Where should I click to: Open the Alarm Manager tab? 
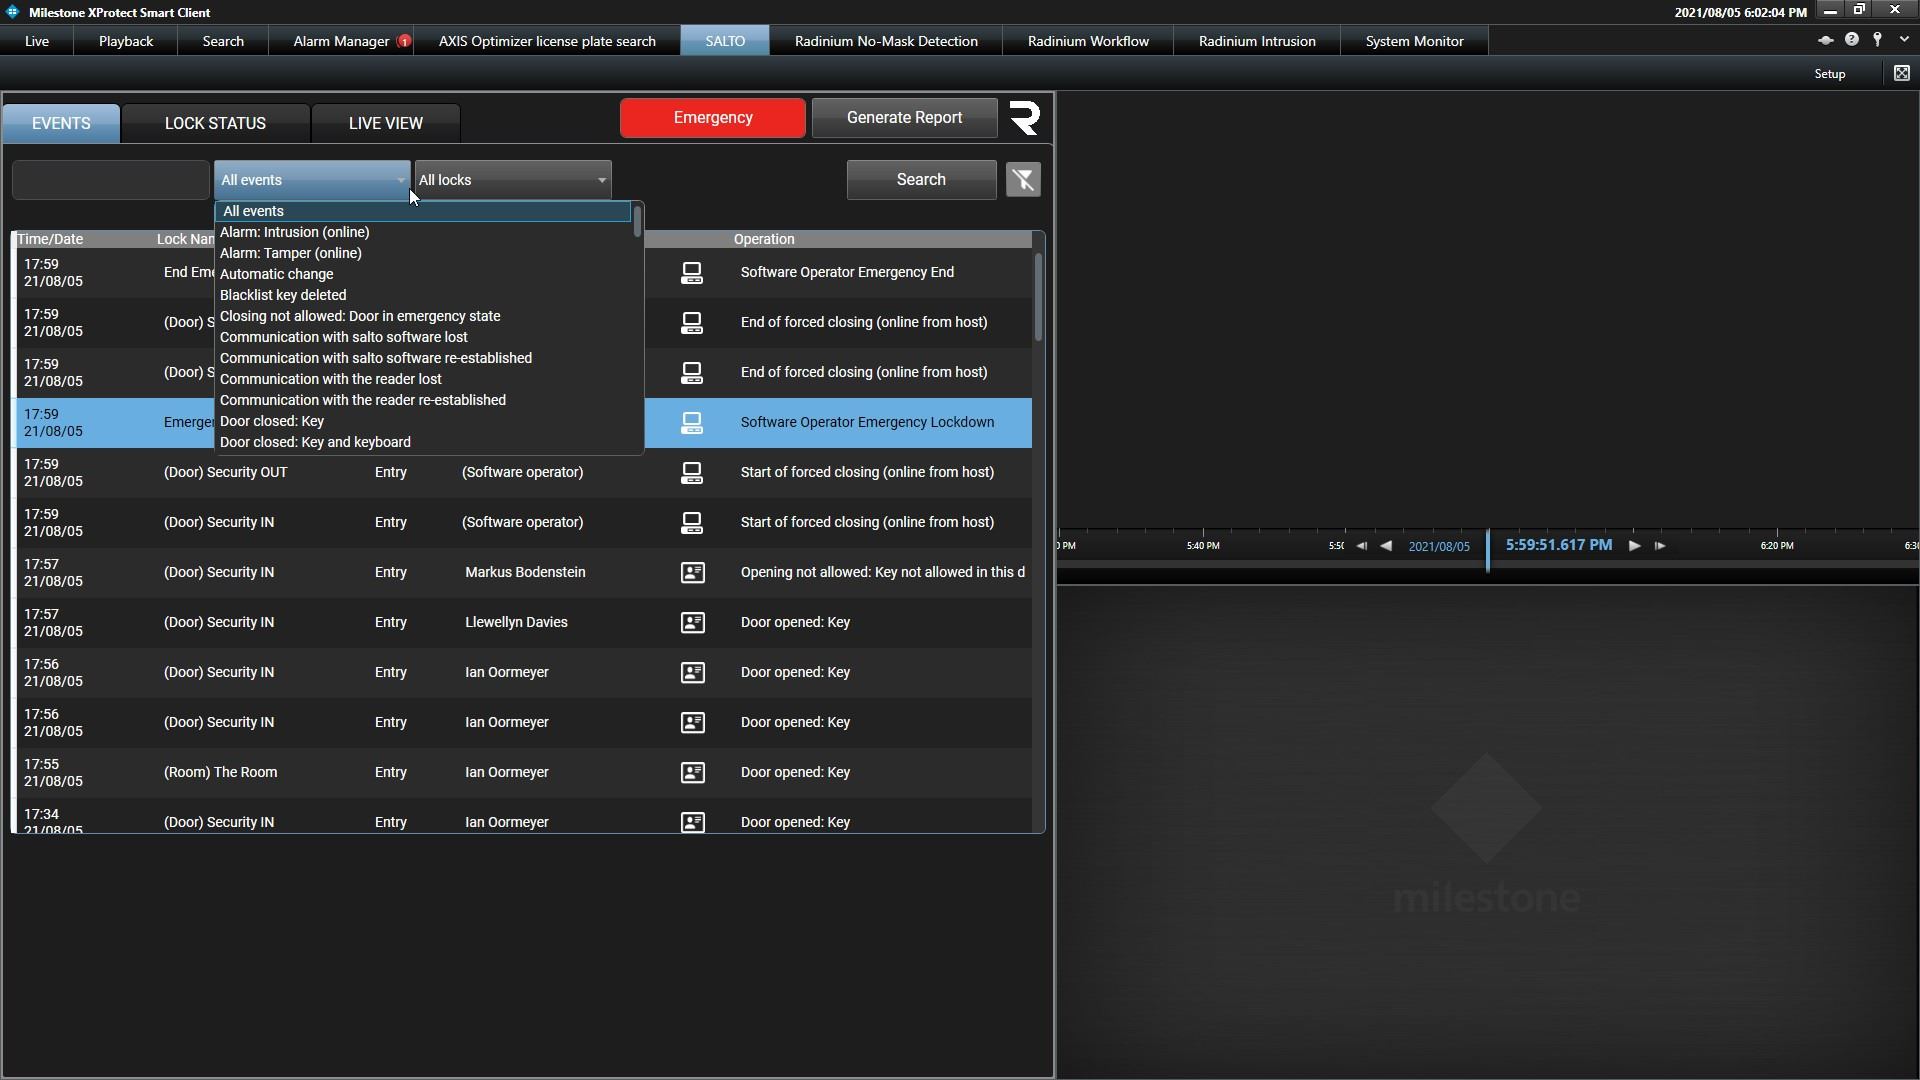point(341,41)
